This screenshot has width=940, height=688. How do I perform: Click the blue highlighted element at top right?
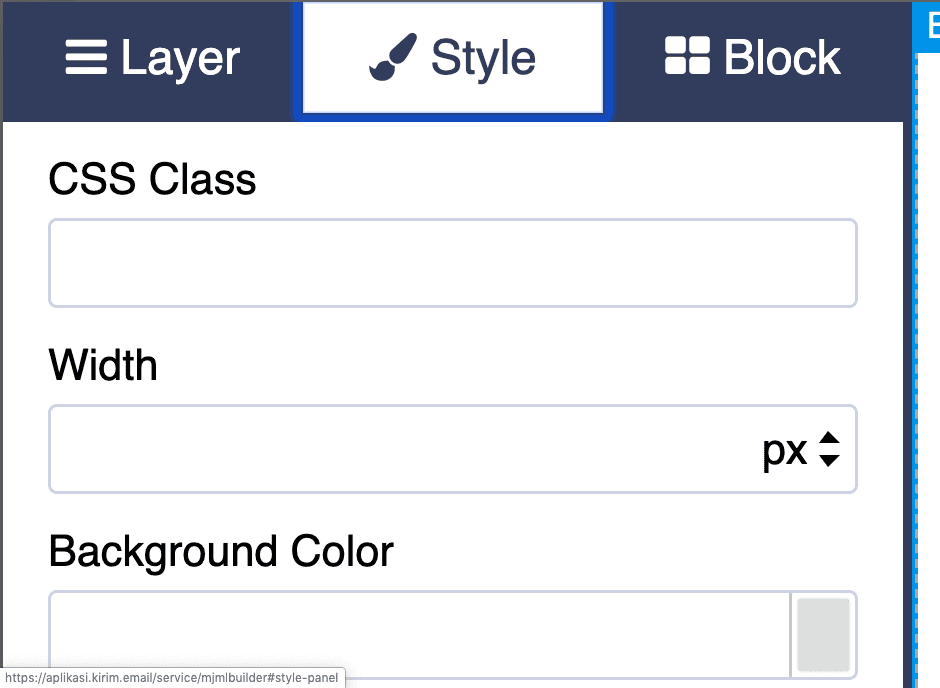point(929,20)
